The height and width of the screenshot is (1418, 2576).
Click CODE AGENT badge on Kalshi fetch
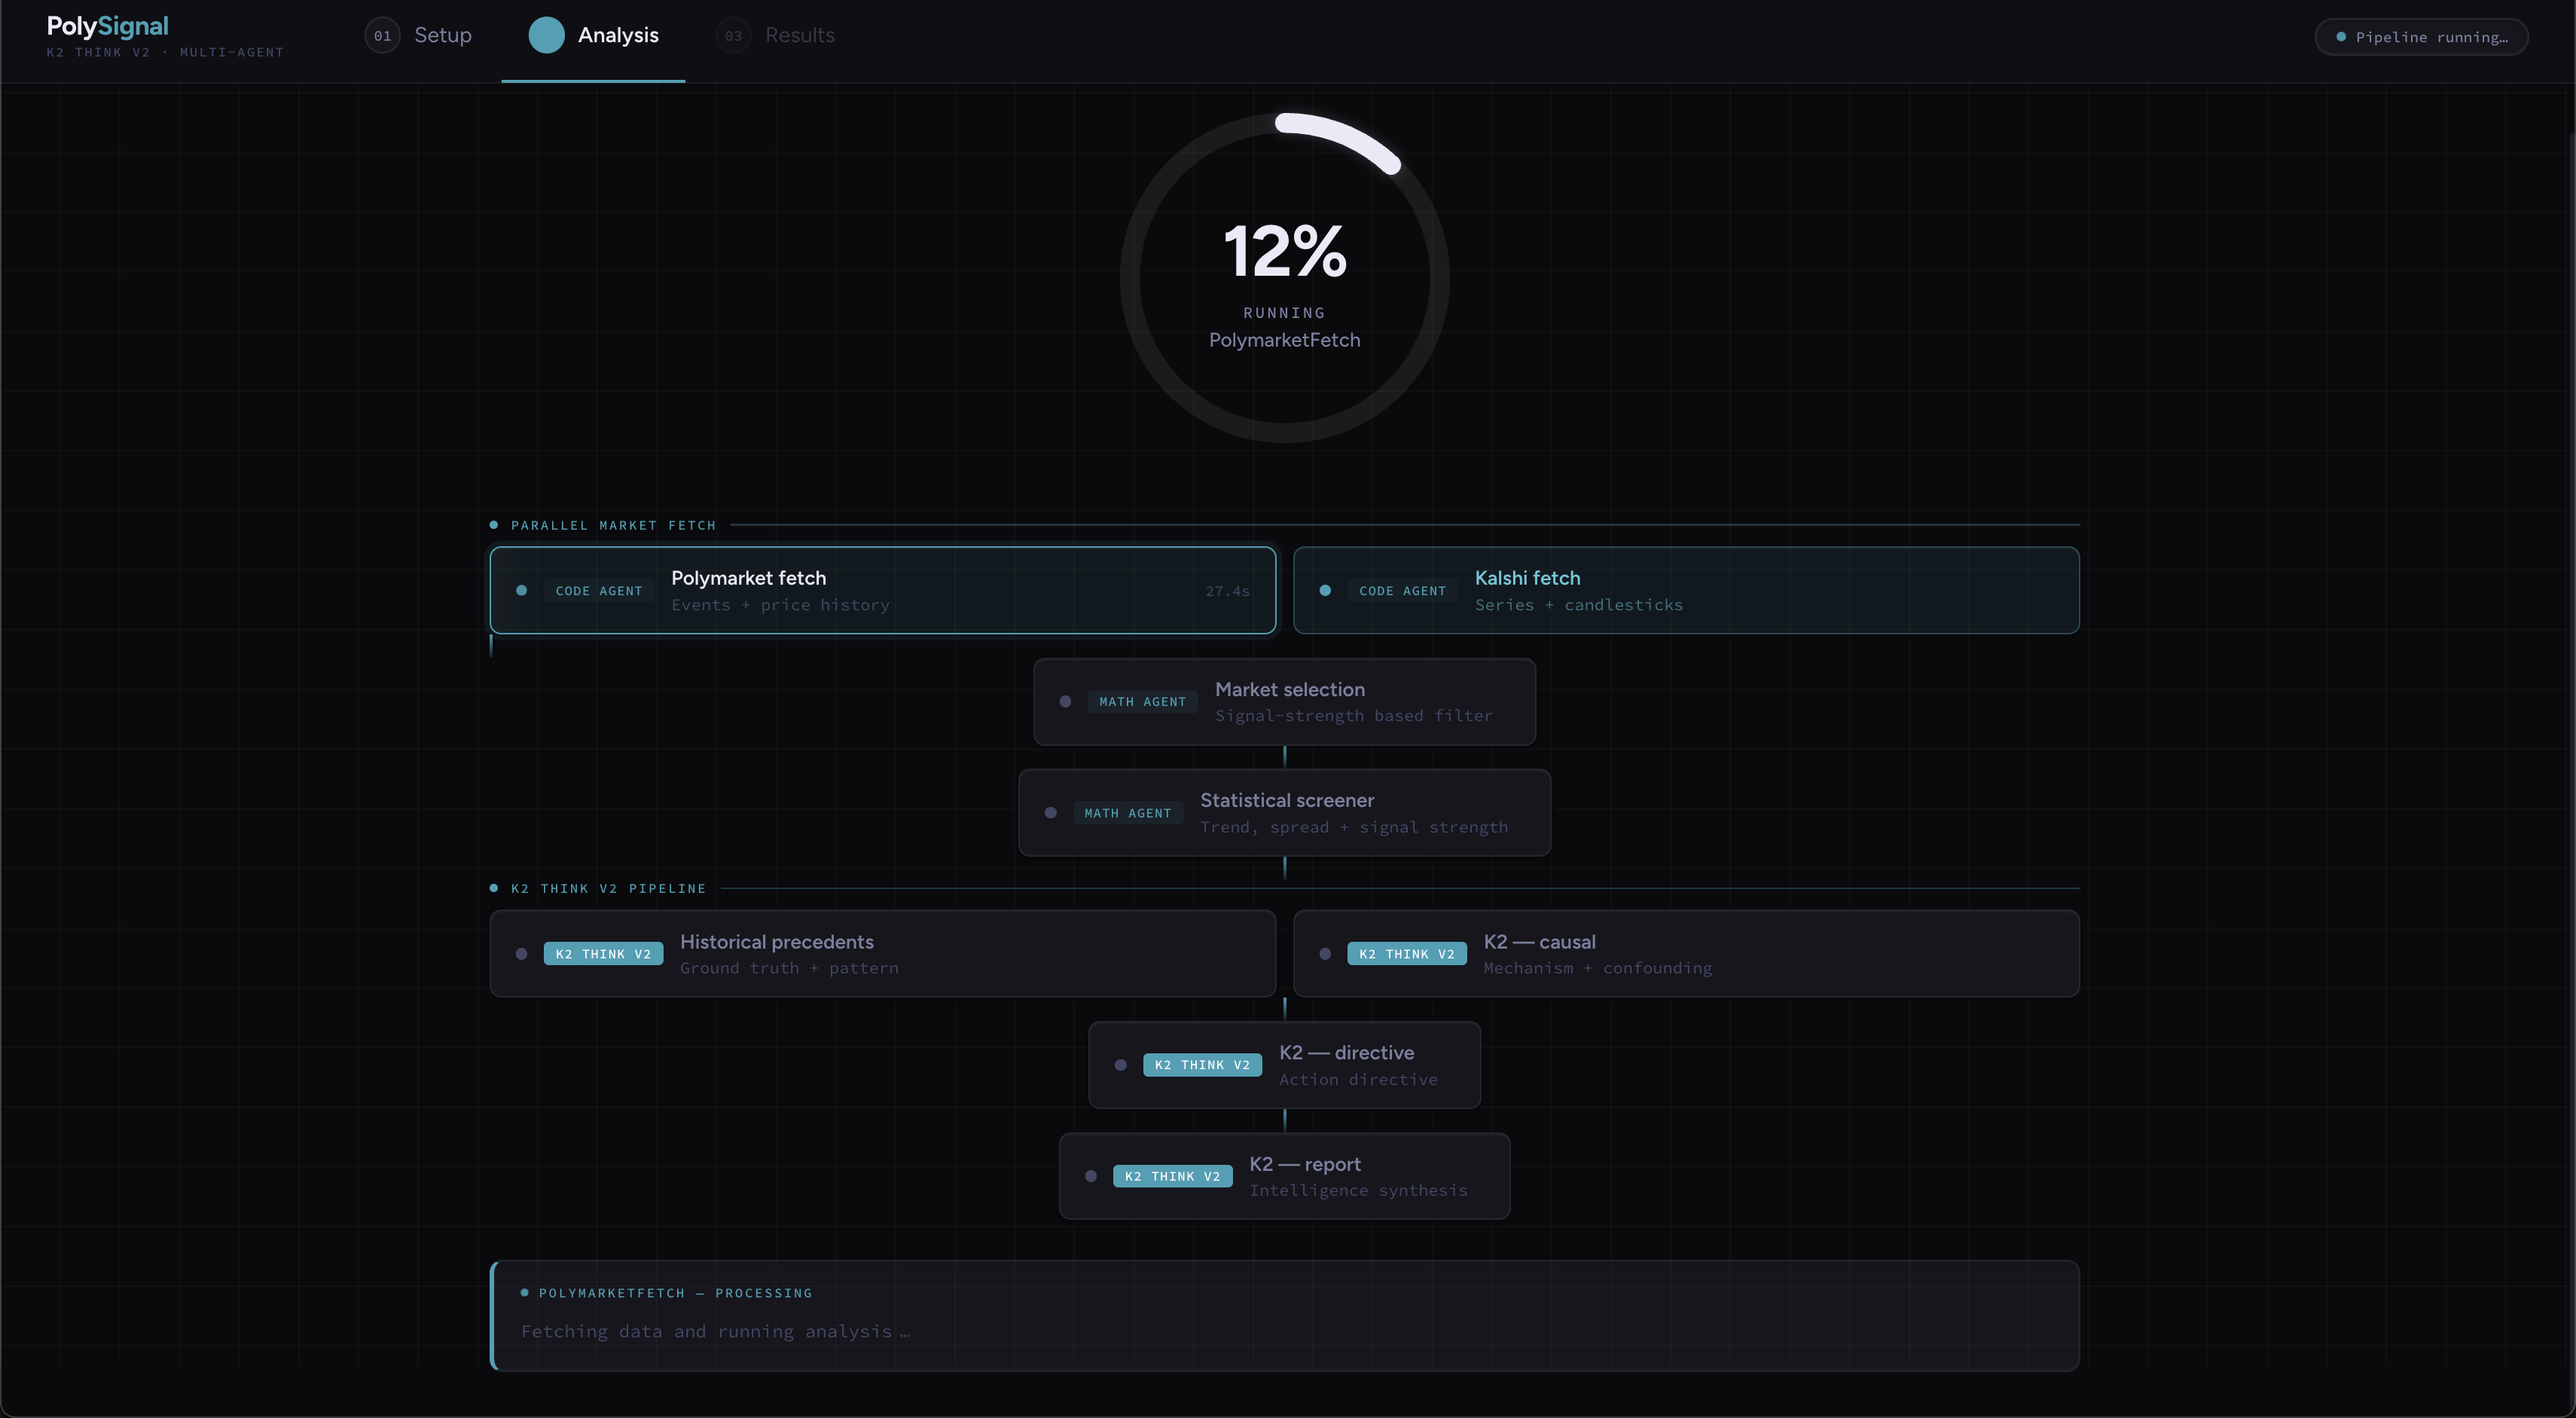(x=1402, y=591)
